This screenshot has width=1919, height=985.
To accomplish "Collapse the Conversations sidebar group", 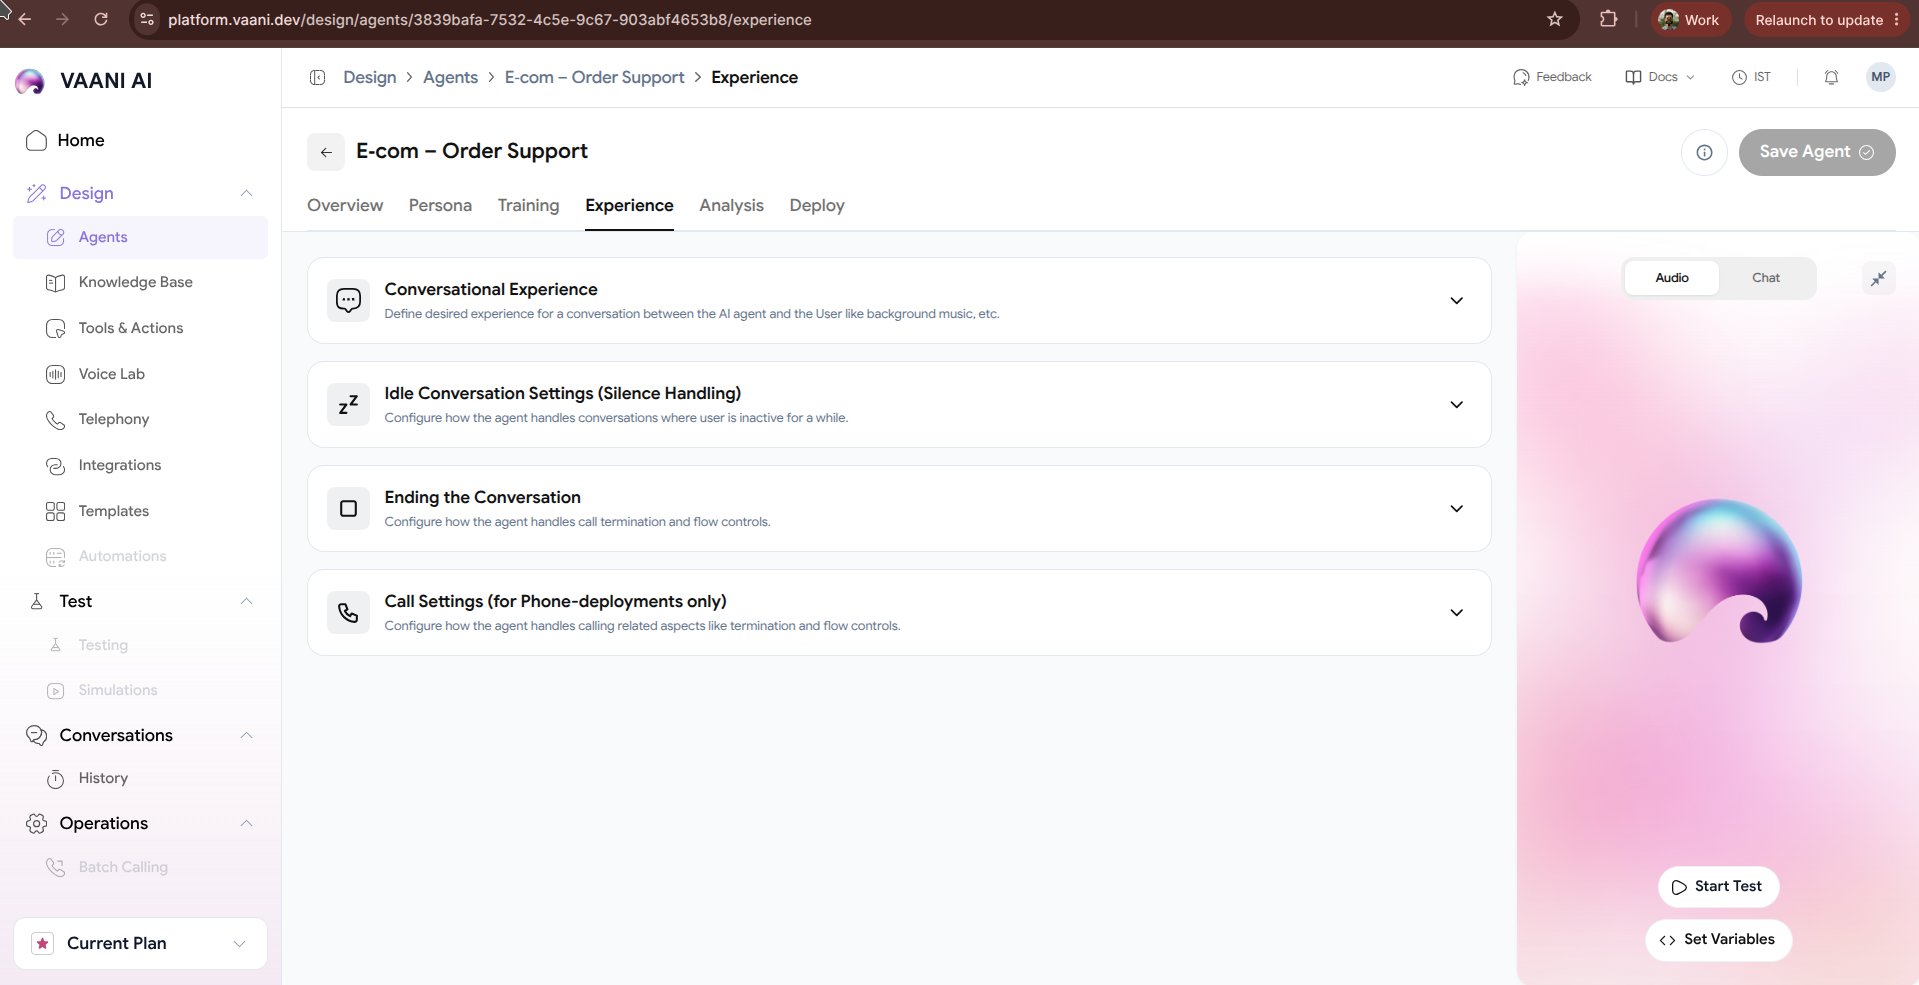I will pos(246,735).
